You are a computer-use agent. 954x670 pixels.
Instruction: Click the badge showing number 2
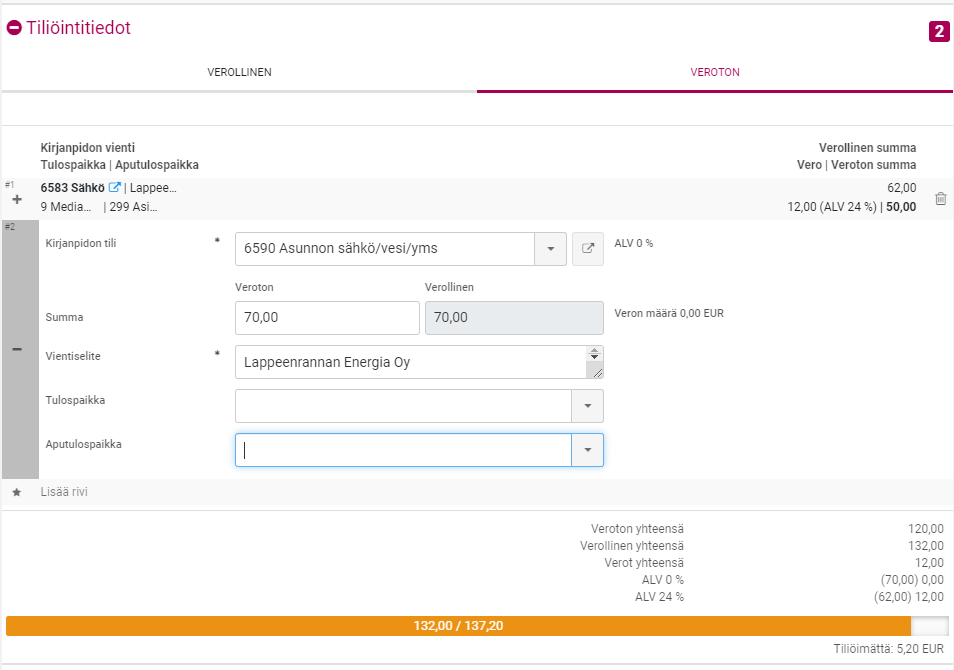(x=938, y=32)
